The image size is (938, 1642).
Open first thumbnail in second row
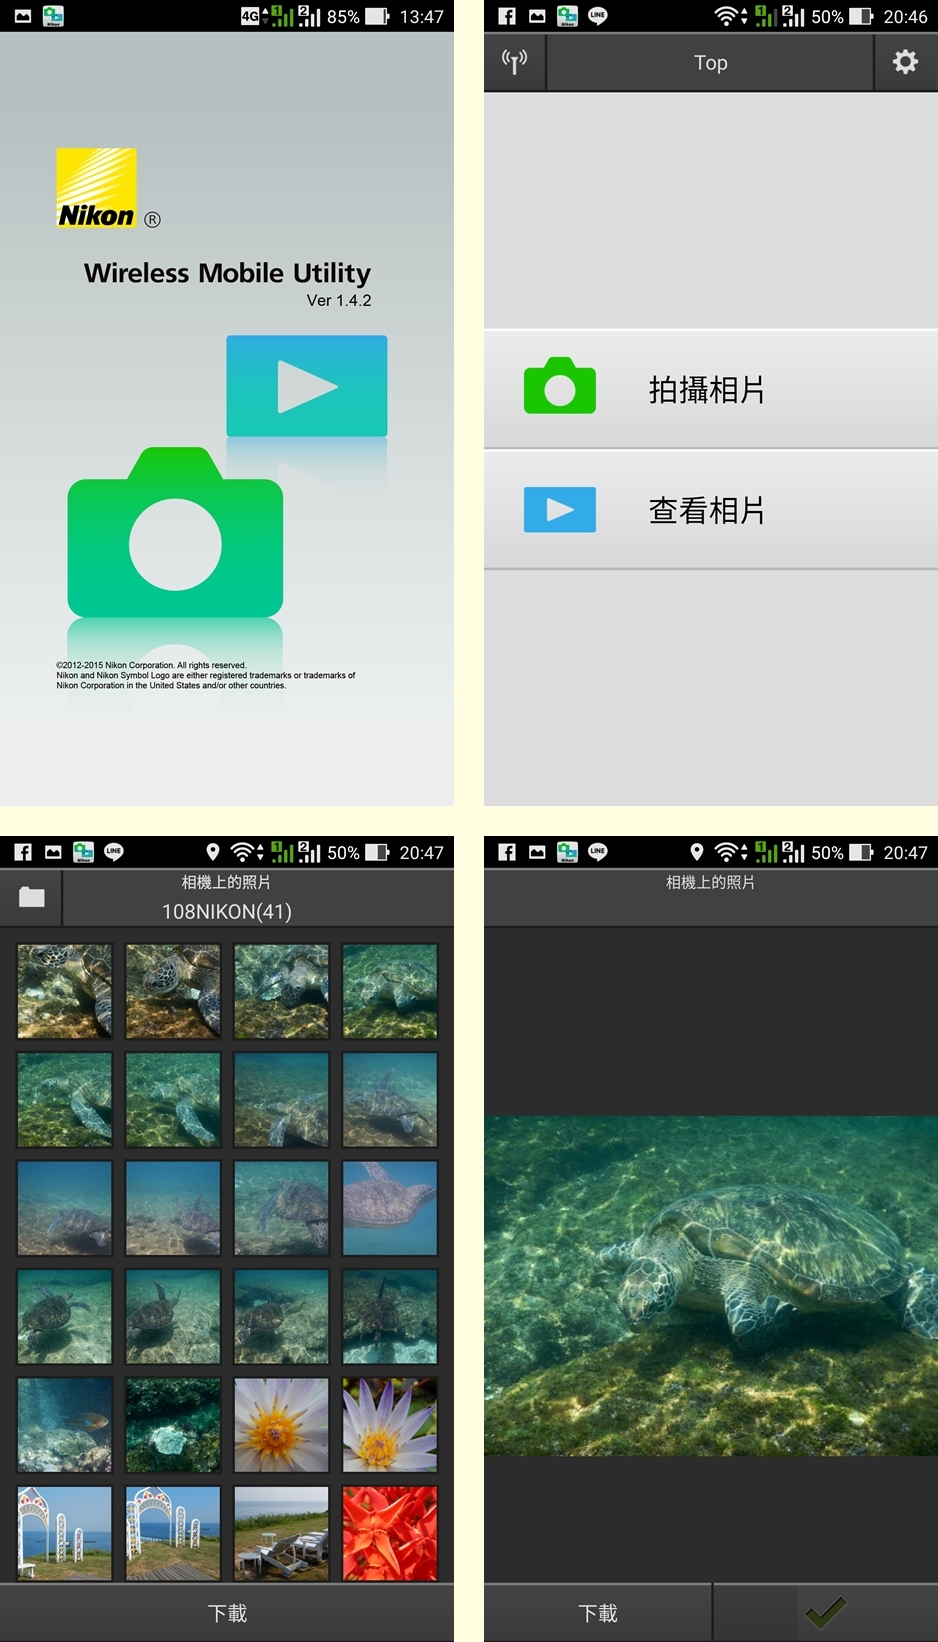[65, 1099]
